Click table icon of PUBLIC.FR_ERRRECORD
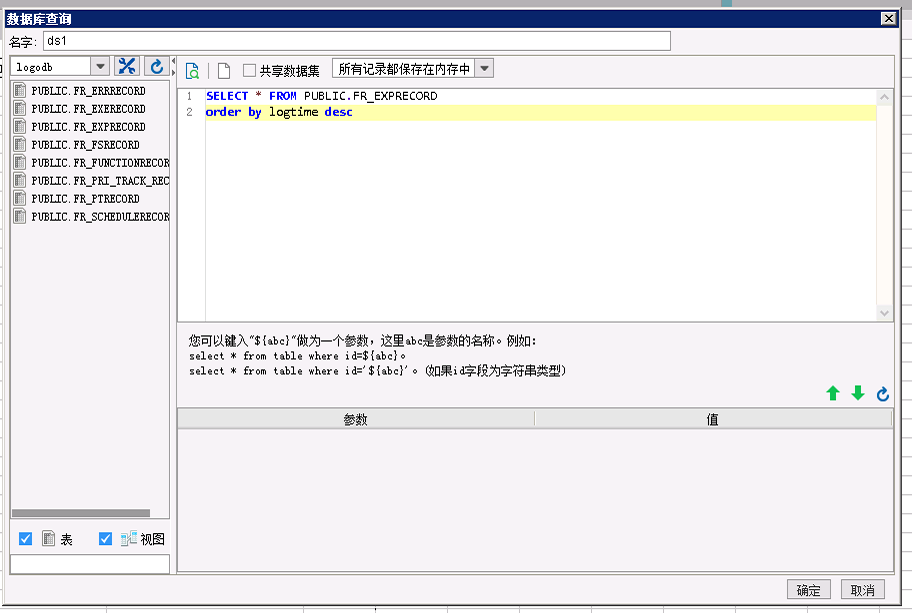Image resolution: width=912 pixels, height=613 pixels. [20, 90]
